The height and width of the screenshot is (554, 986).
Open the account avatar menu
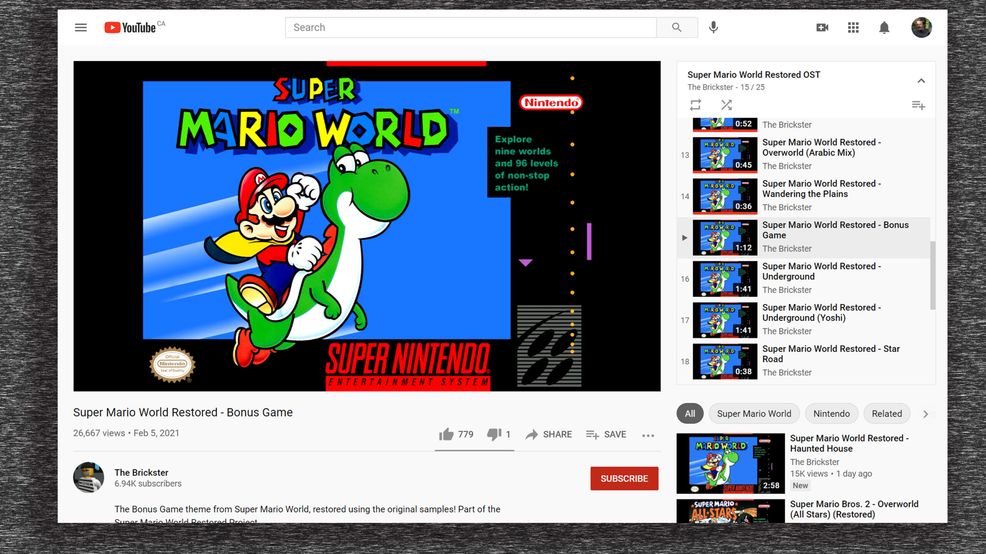point(921,28)
